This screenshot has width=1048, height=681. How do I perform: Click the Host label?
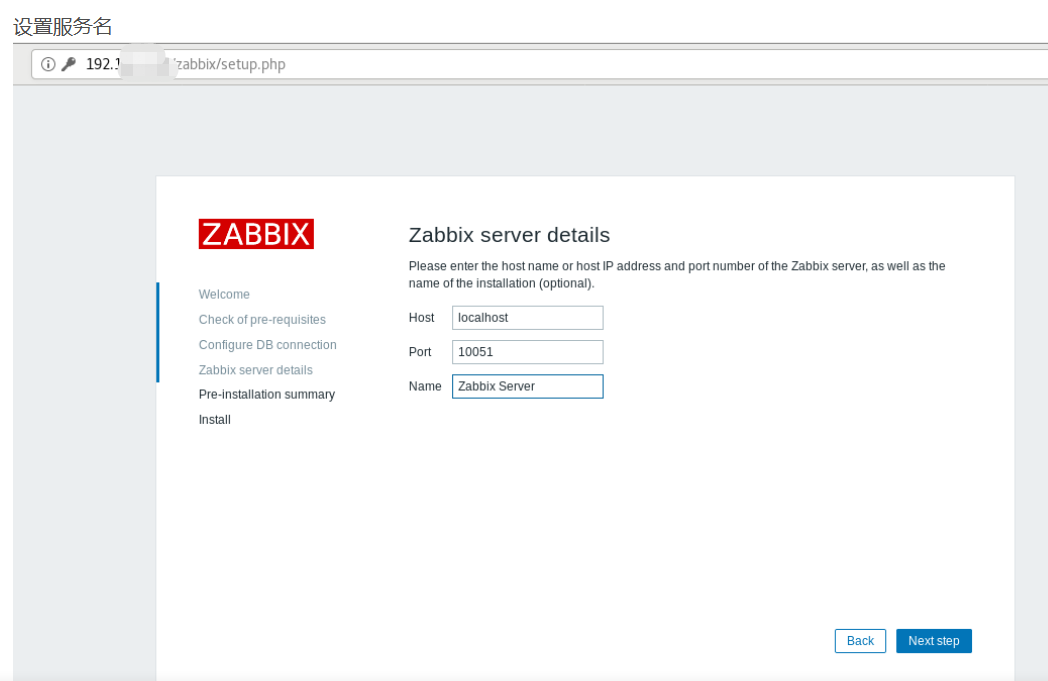[x=421, y=317]
